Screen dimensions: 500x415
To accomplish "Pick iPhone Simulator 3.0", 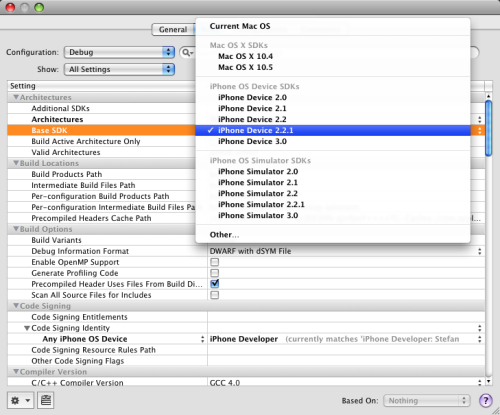I will click(333, 216).
